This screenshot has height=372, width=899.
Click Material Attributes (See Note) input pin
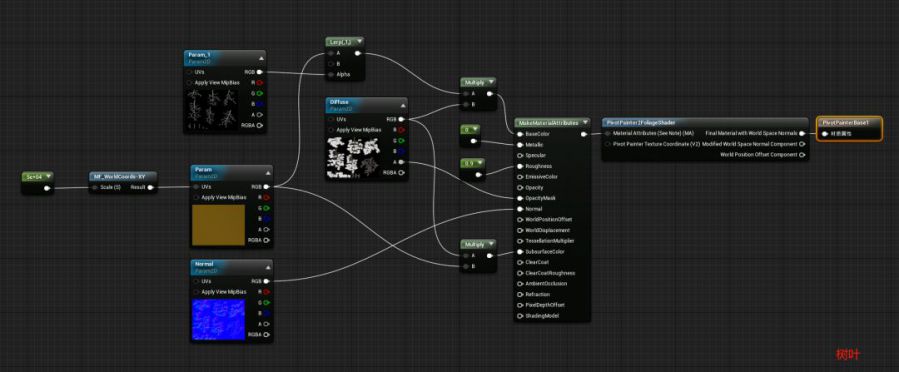click(608, 133)
